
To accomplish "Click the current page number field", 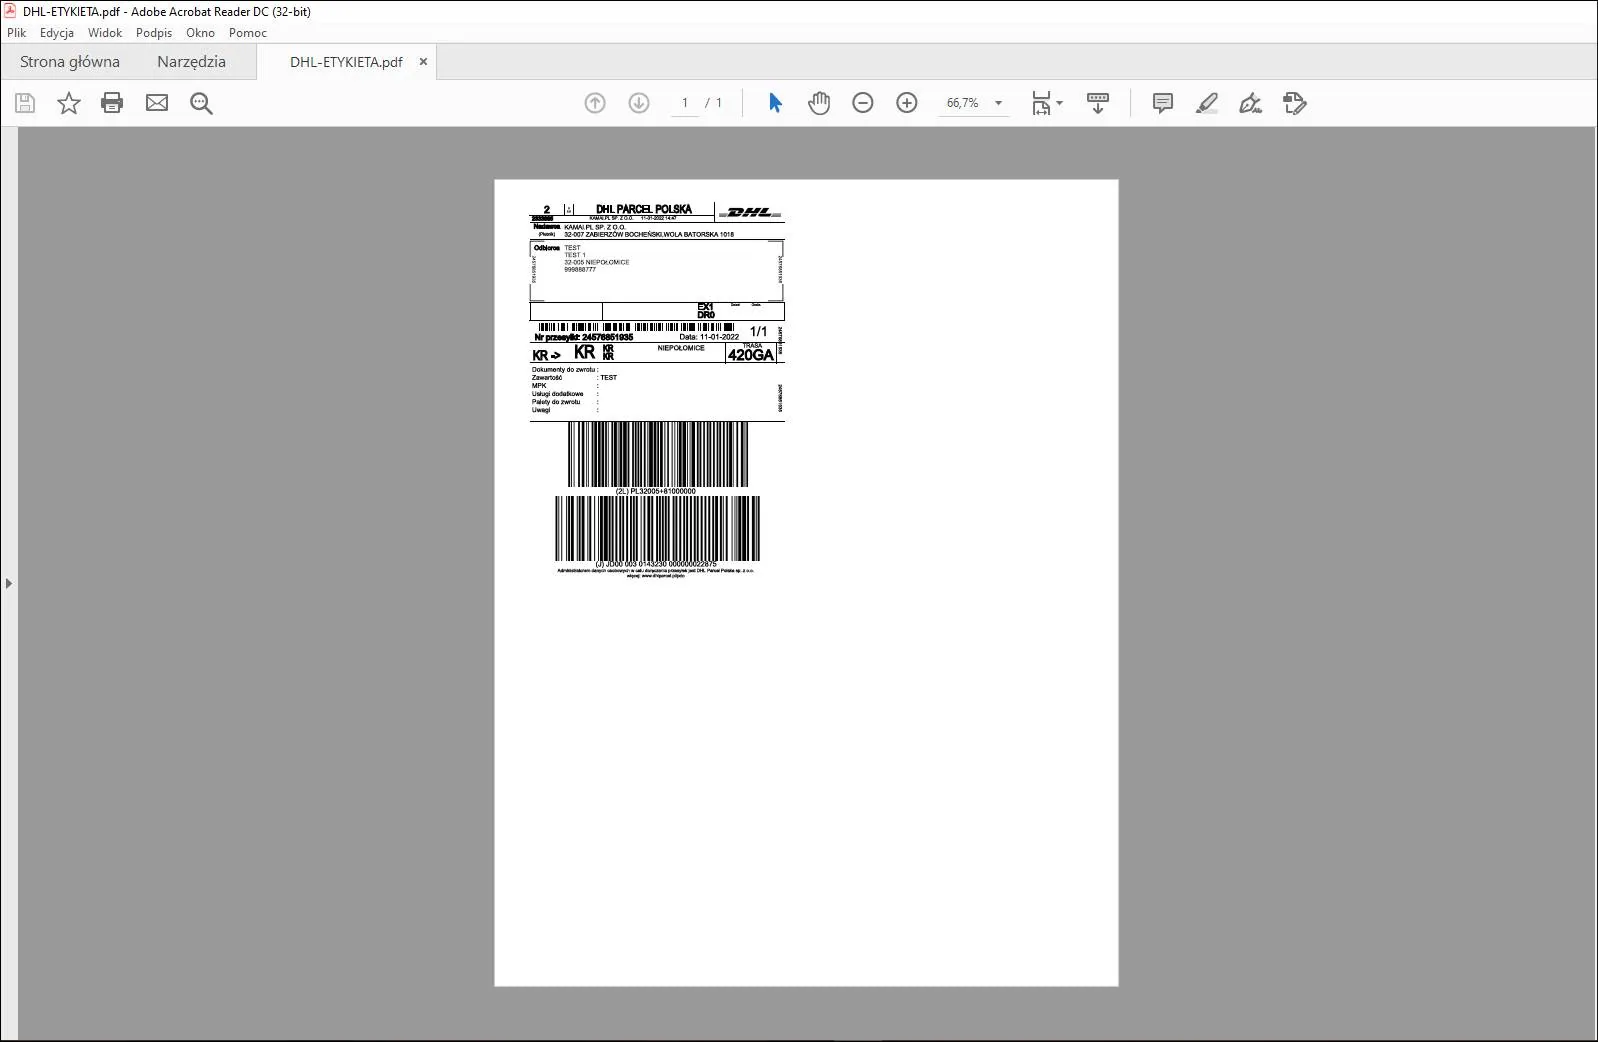I will pos(685,103).
